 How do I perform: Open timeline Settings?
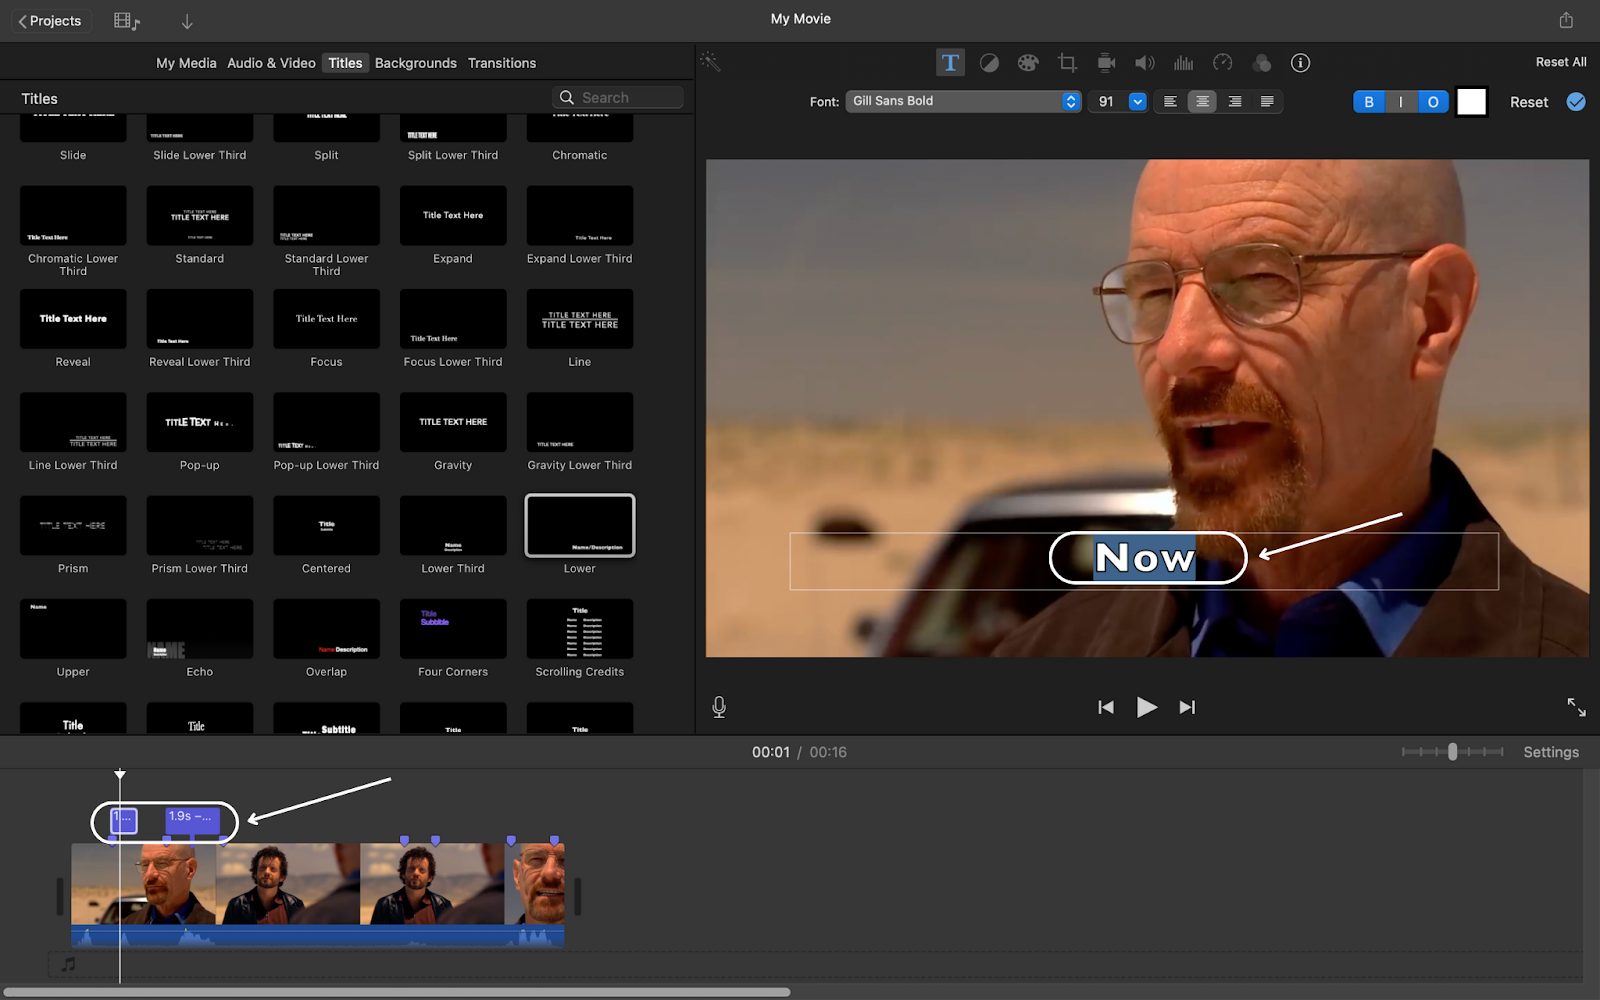click(1551, 752)
